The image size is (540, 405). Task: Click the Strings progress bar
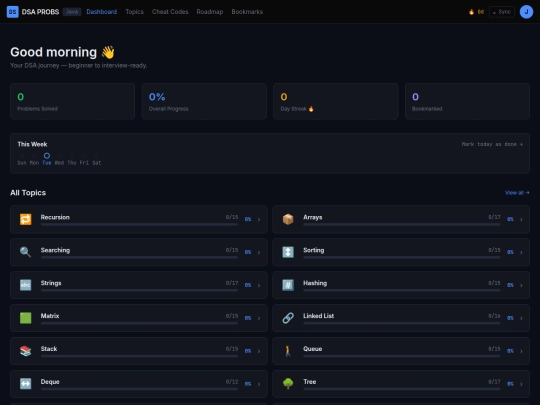(x=139, y=290)
